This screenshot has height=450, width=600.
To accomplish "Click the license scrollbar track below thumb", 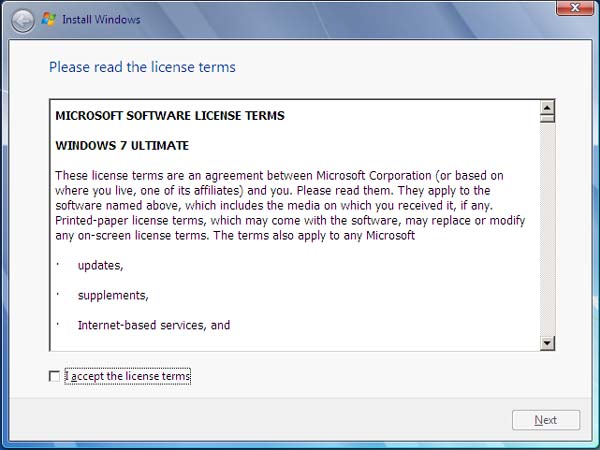I will pos(547,230).
